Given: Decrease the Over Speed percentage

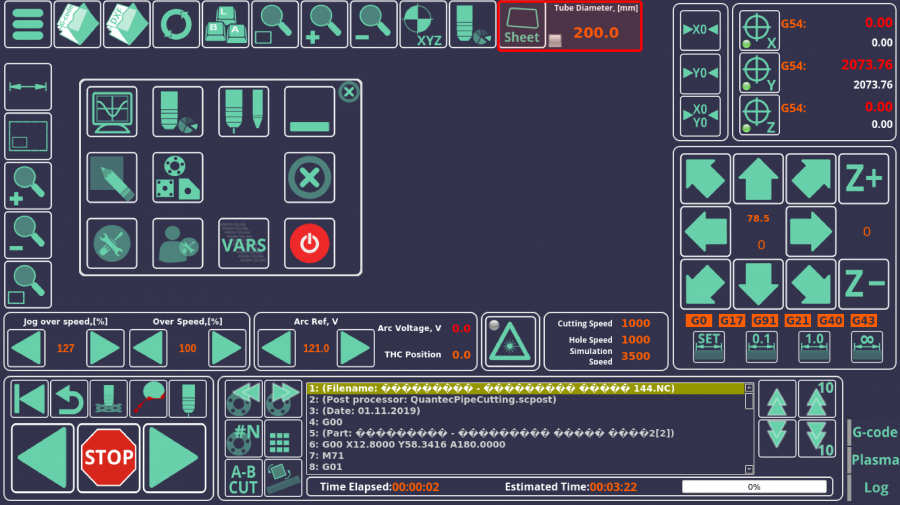Looking at the screenshot, I should tap(148, 348).
